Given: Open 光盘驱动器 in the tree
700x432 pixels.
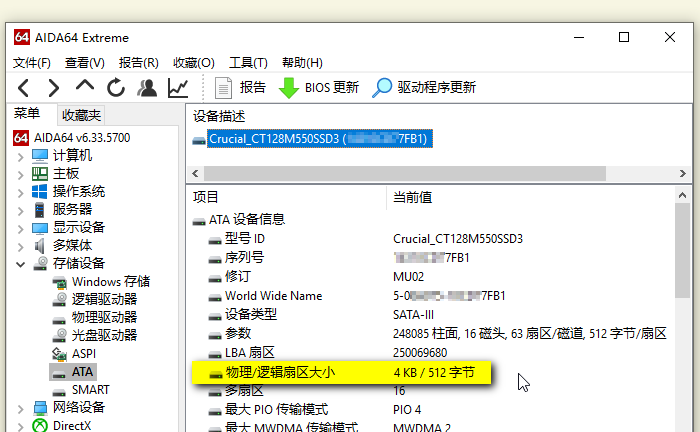Looking at the screenshot, I should click(95, 335).
